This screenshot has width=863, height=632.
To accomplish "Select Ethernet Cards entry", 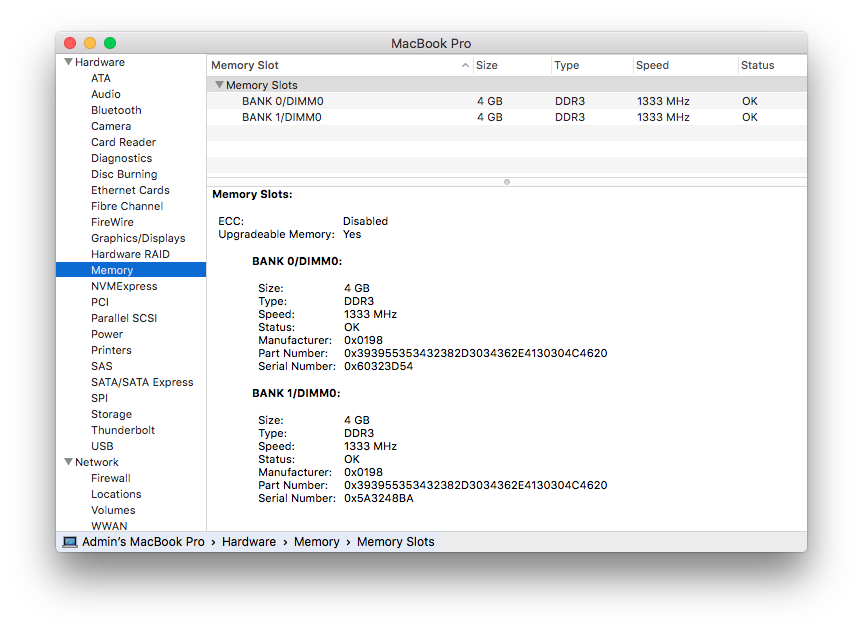I will click(130, 190).
